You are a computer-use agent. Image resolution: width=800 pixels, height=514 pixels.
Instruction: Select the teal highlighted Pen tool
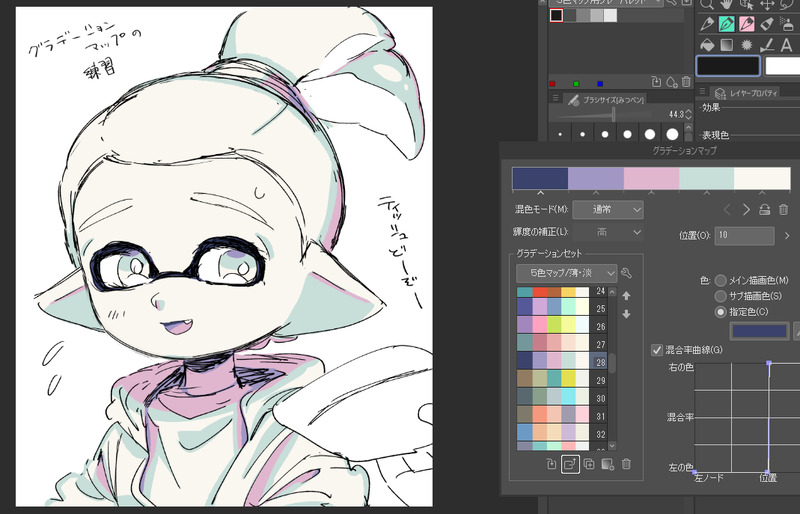(727, 23)
